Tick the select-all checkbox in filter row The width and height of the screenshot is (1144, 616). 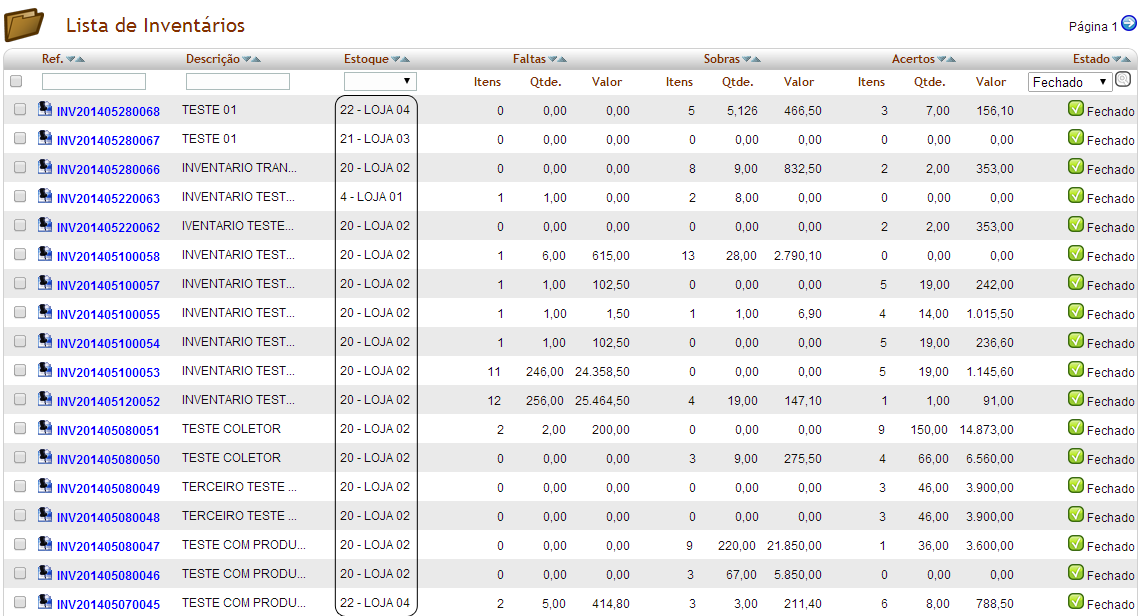16,81
